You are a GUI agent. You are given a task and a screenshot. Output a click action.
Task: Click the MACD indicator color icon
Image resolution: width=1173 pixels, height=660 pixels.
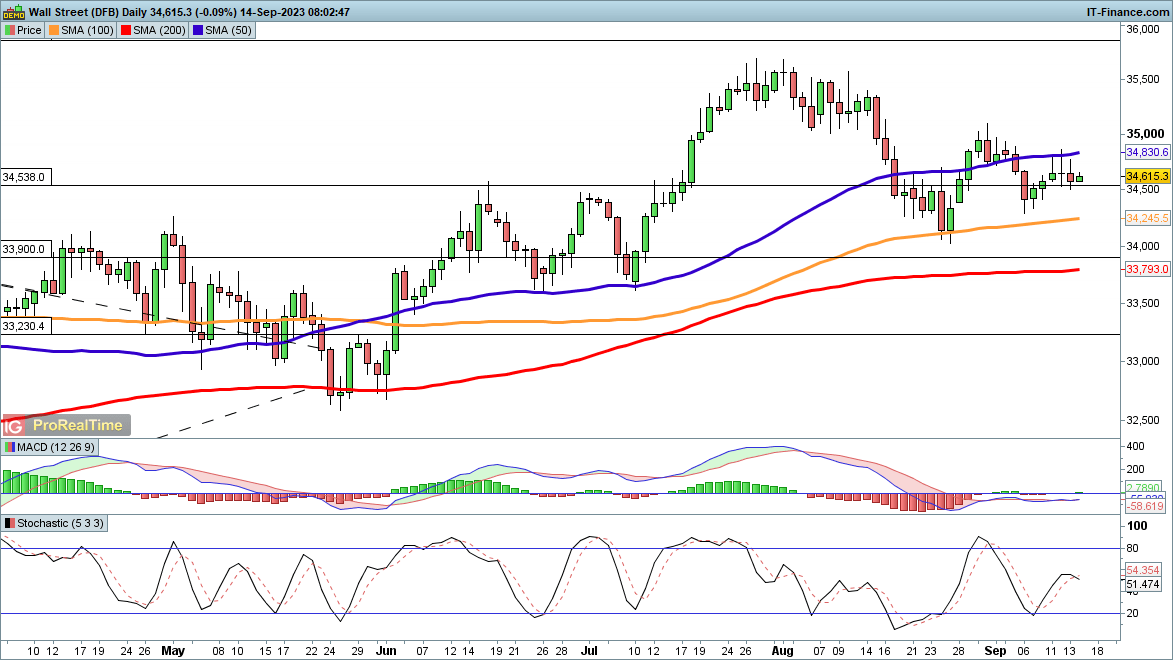click(10, 446)
